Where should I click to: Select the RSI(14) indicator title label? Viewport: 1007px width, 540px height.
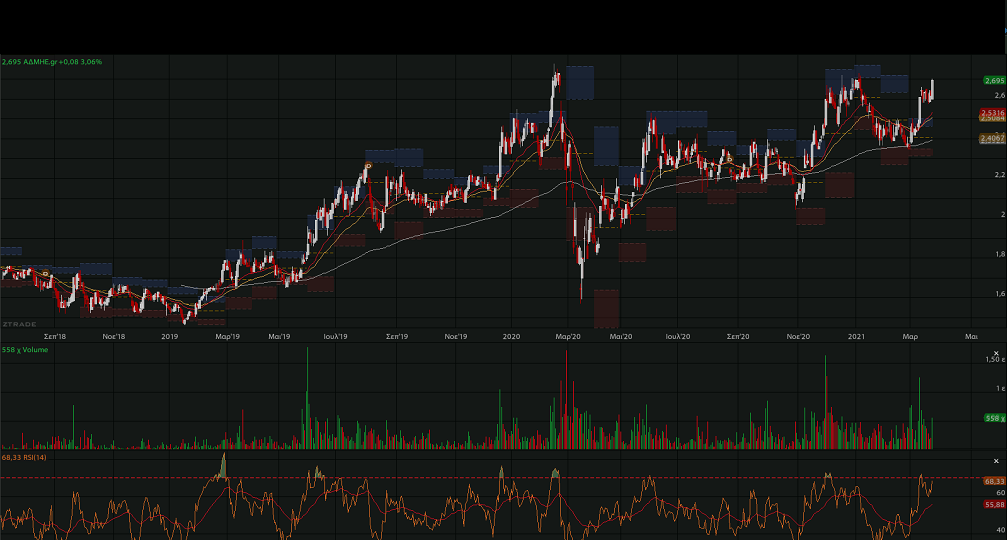click(x=27, y=458)
